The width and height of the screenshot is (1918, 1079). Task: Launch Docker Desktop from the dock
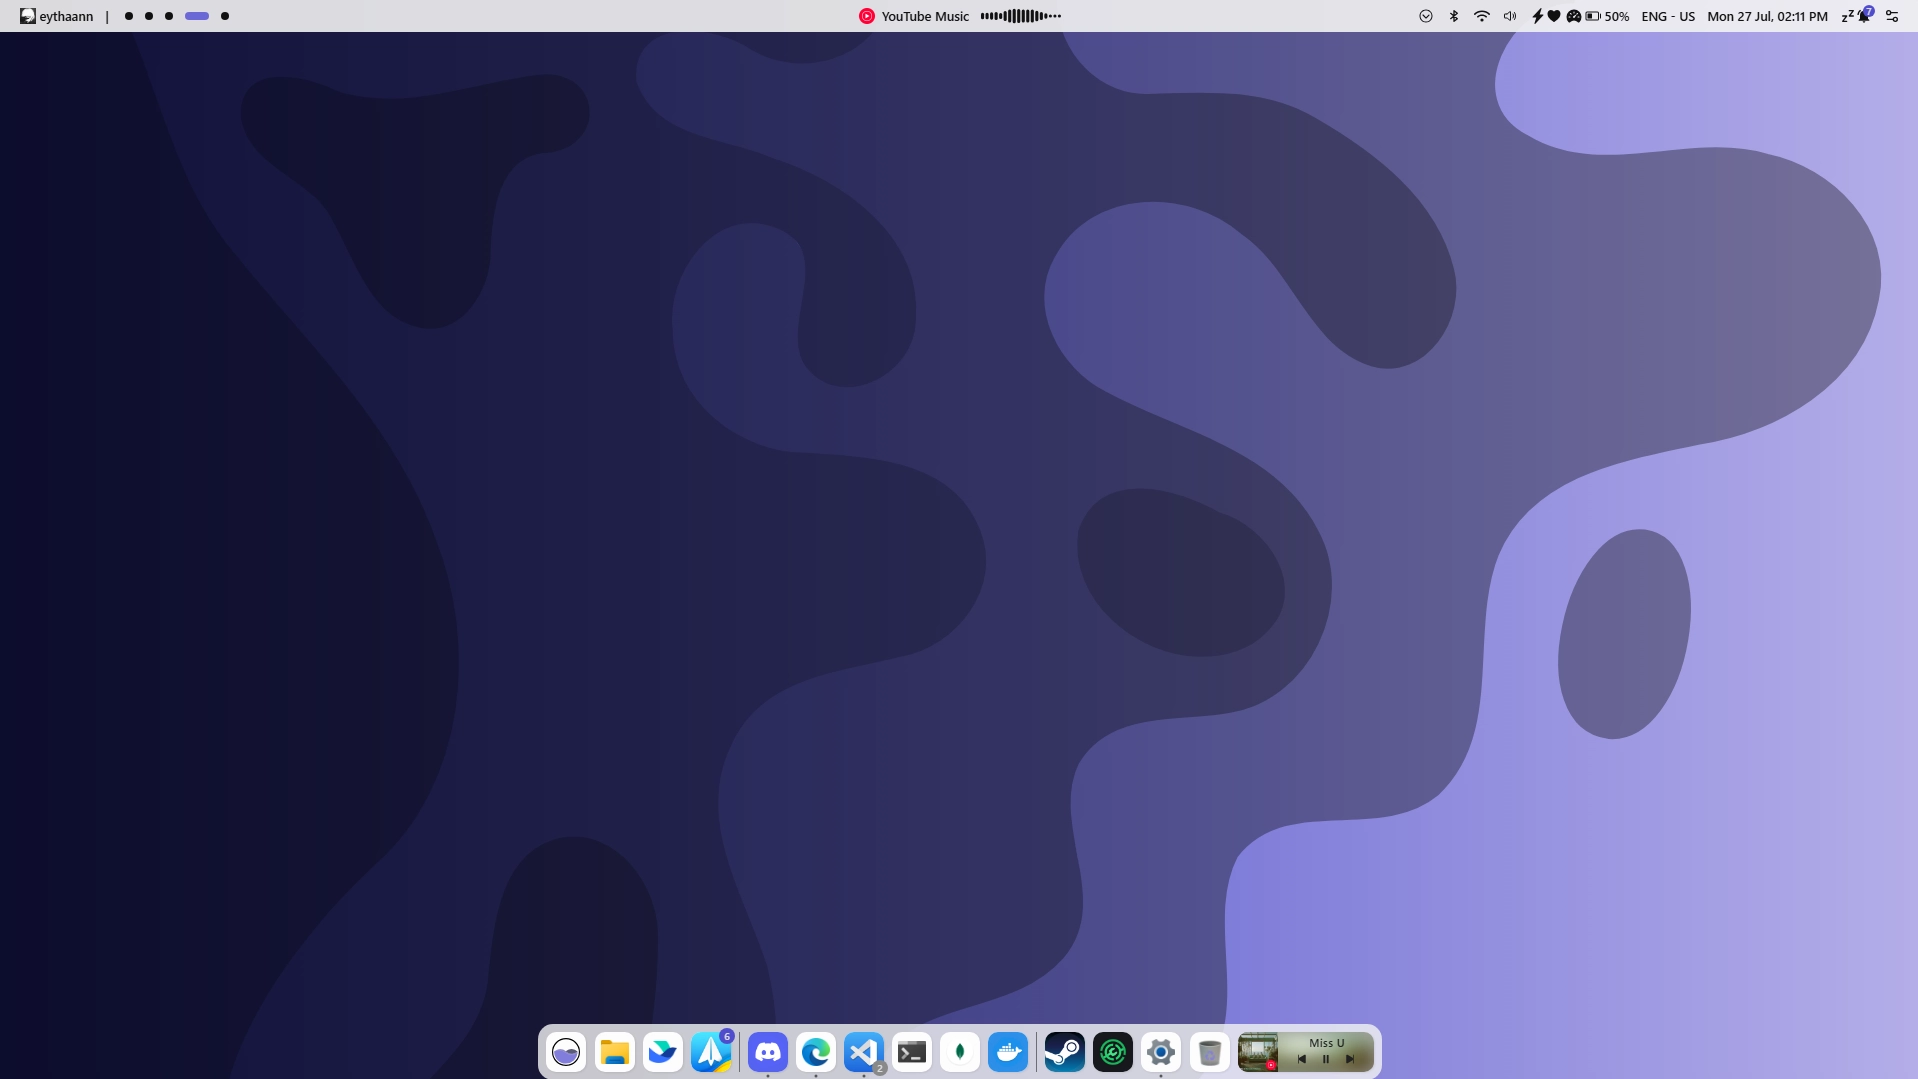tap(1008, 1052)
